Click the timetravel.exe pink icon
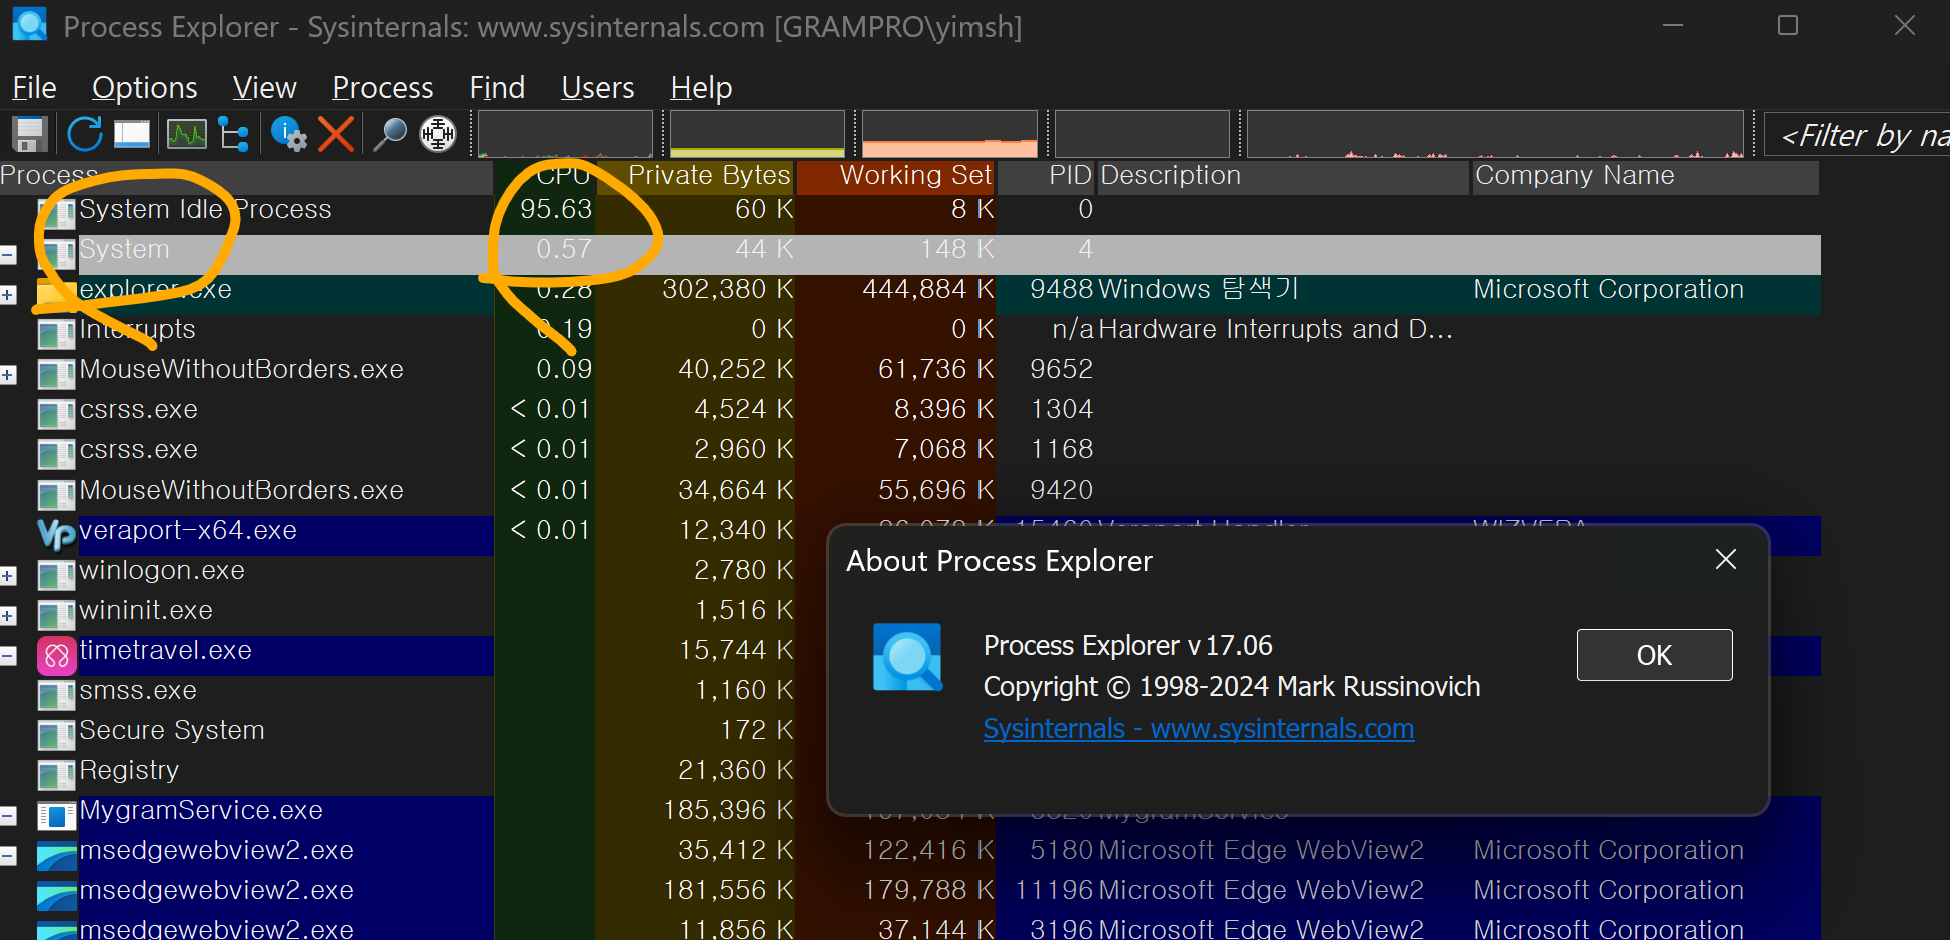The width and height of the screenshot is (1950, 940). click(x=57, y=656)
